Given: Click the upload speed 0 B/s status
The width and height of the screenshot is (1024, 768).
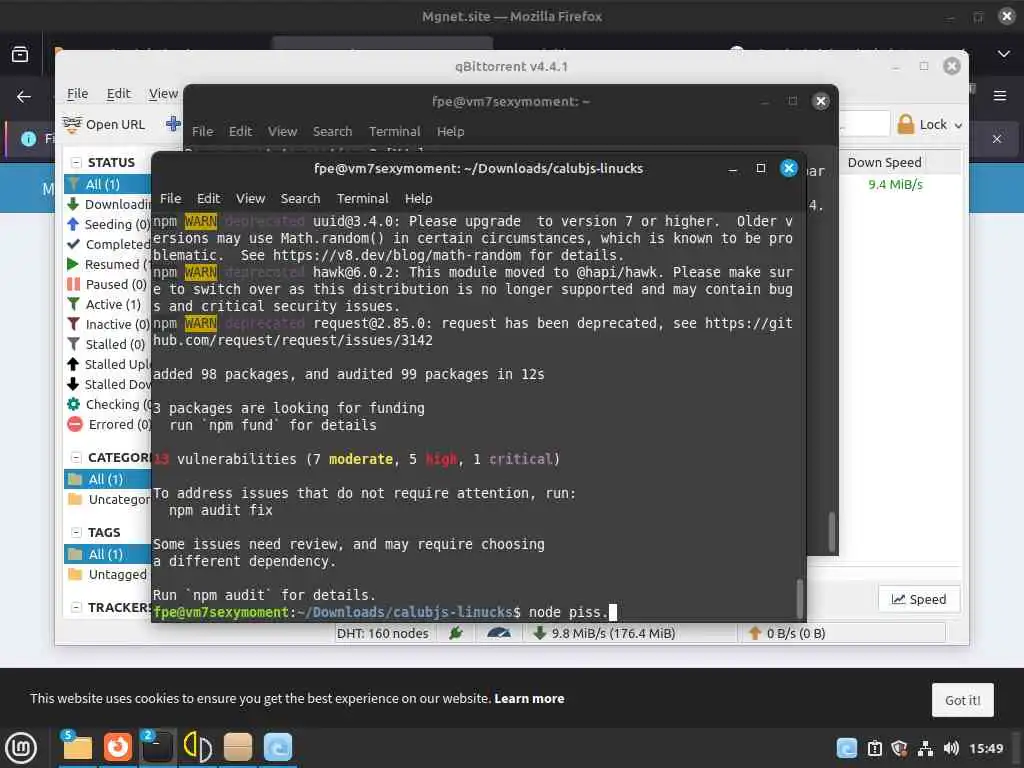Looking at the screenshot, I should [788, 633].
